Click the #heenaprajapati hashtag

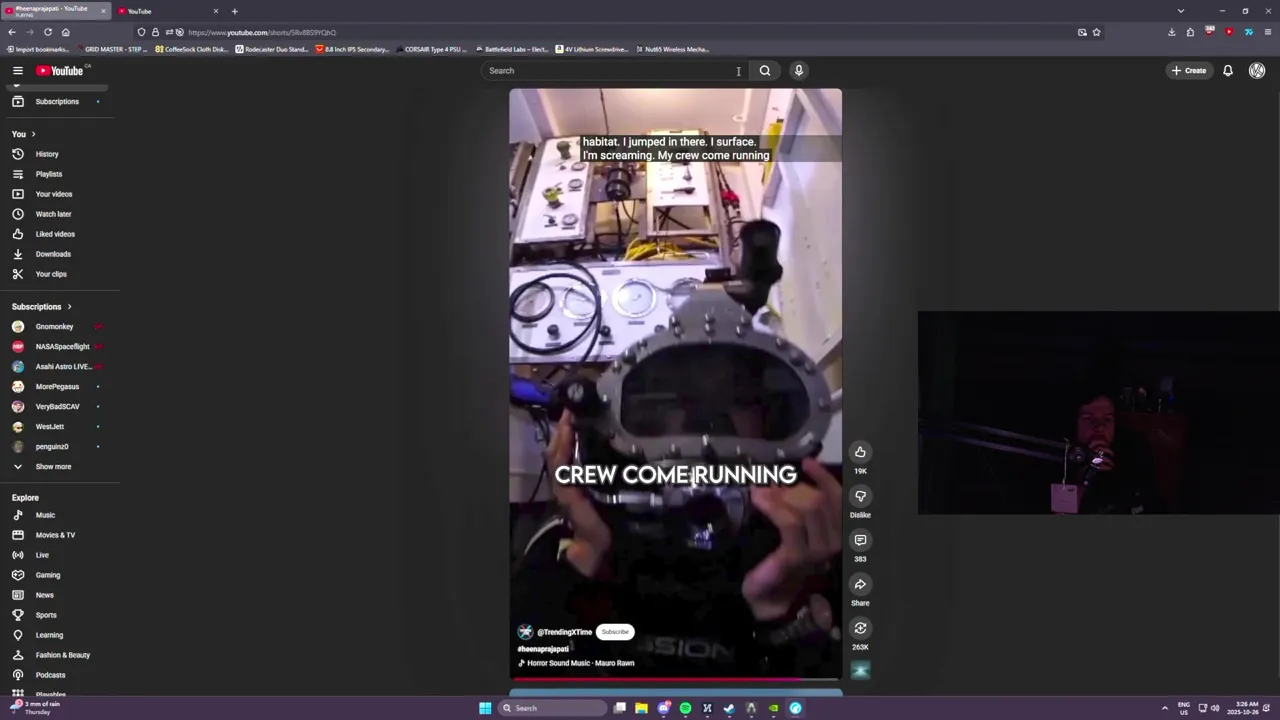[543, 649]
